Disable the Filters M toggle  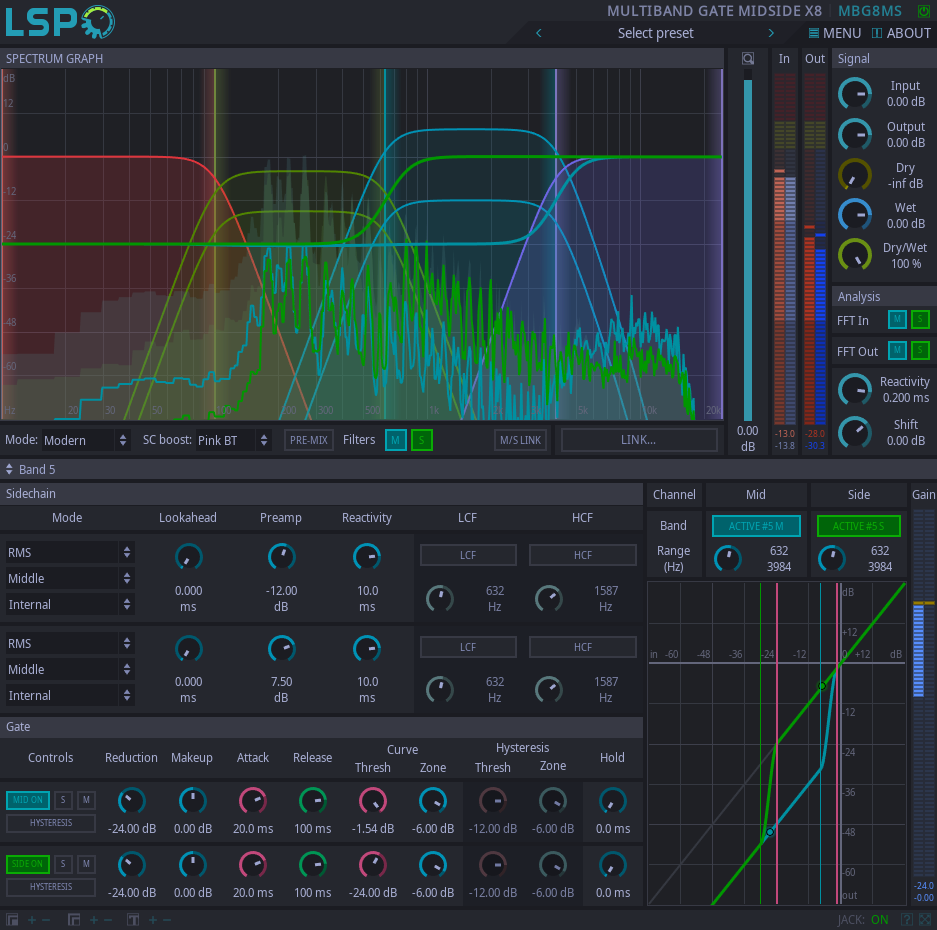tap(396, 440)
